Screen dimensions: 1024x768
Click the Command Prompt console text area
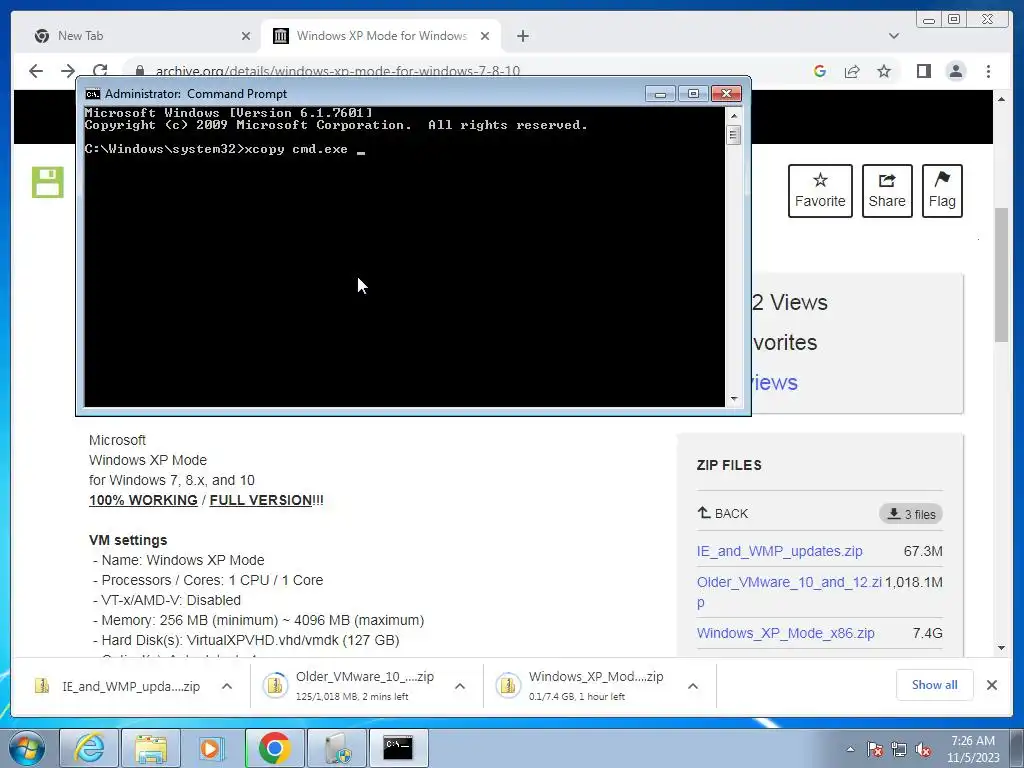pyautogui.click(x=404, y=257)
